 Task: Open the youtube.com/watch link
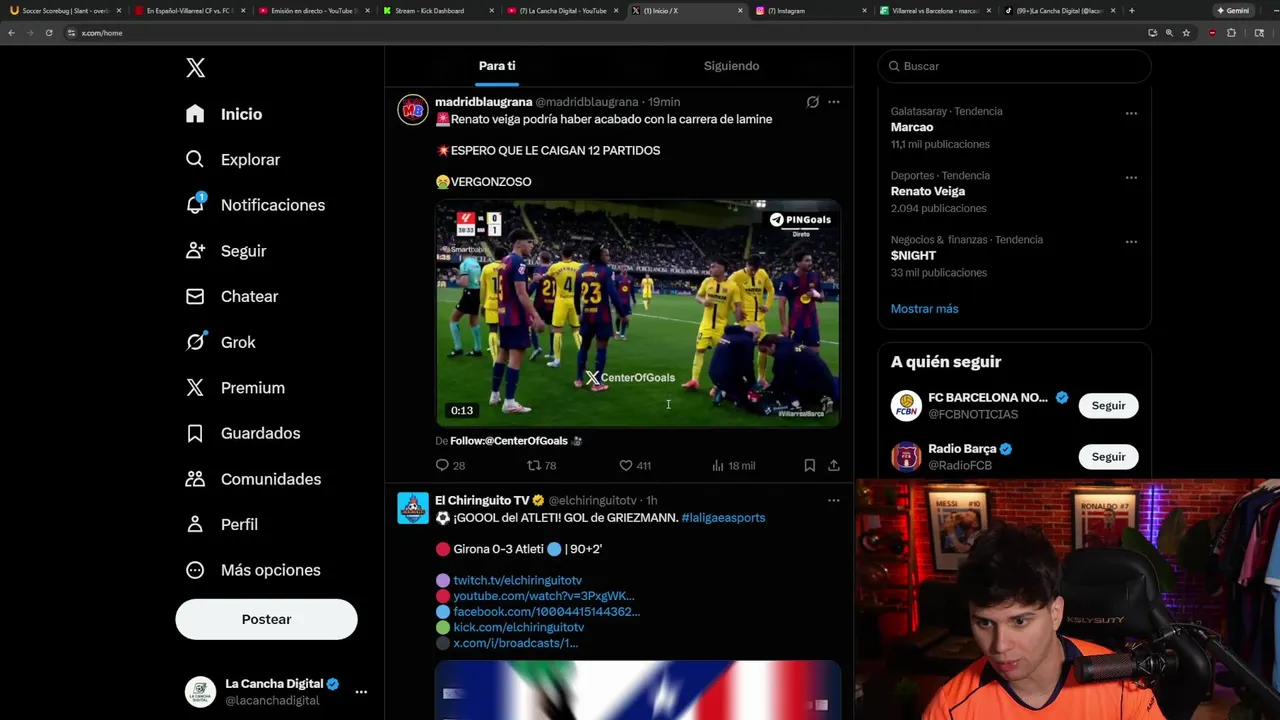click(544, 596)
